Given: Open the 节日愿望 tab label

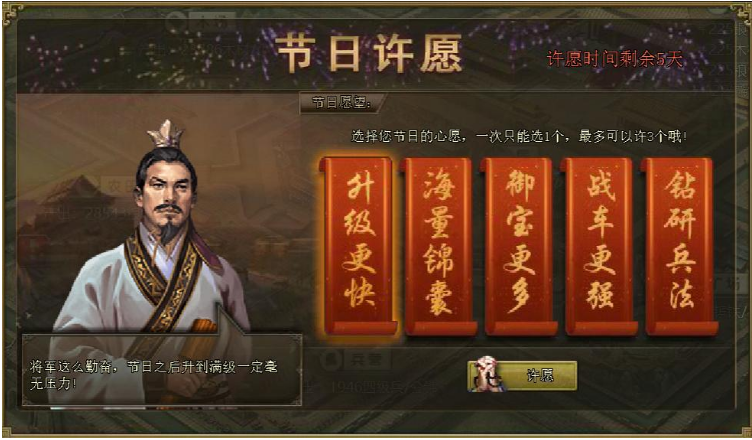Looking at the screenshot, I should coord(342,103).
